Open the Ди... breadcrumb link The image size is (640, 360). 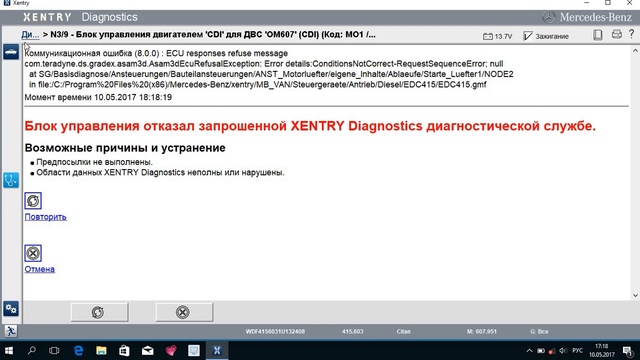30,35
